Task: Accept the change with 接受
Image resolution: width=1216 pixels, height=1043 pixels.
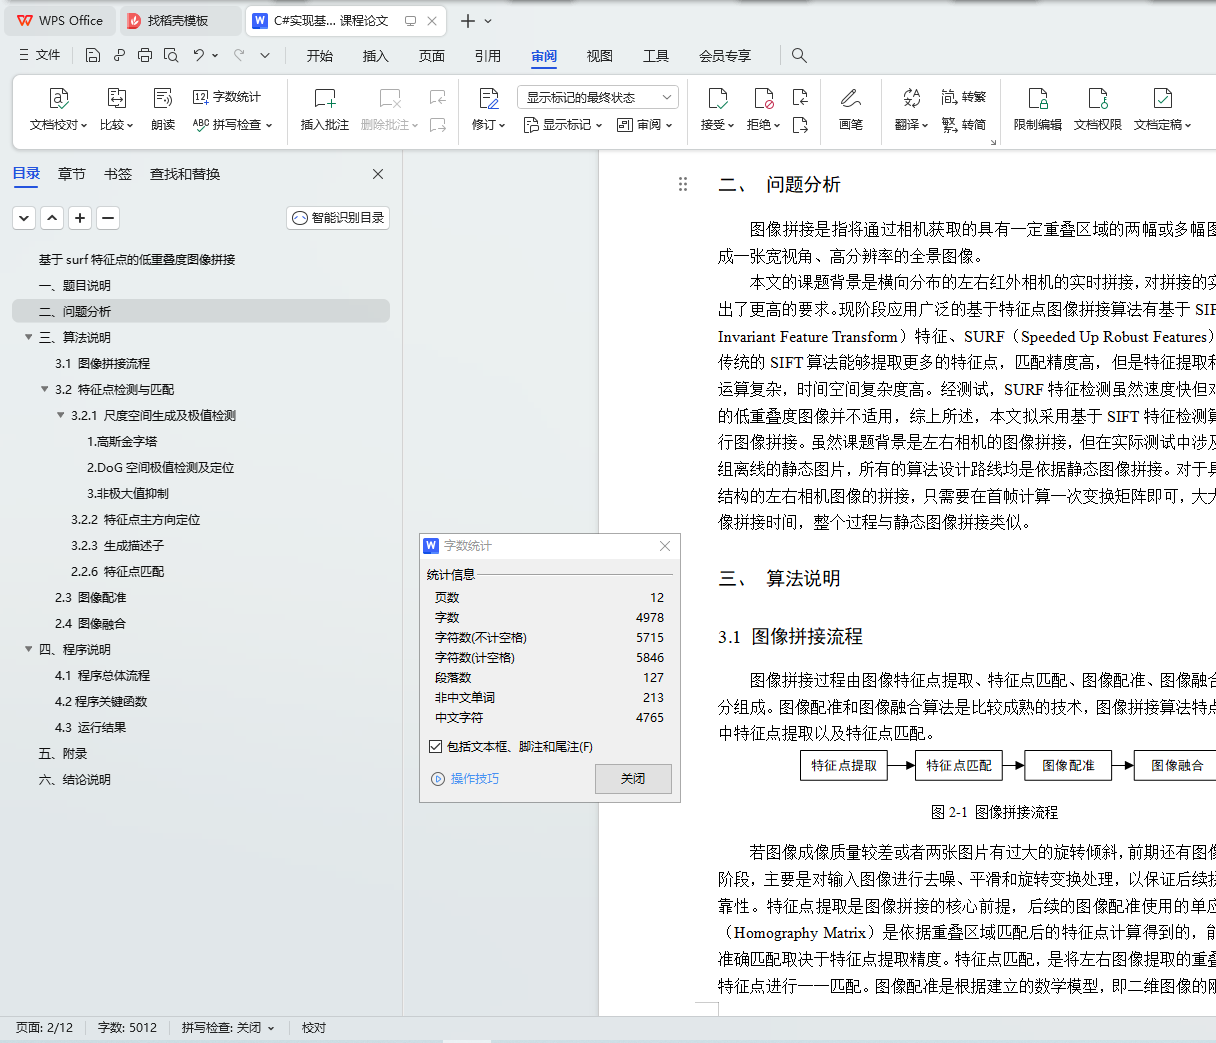Action: (717, 109)
